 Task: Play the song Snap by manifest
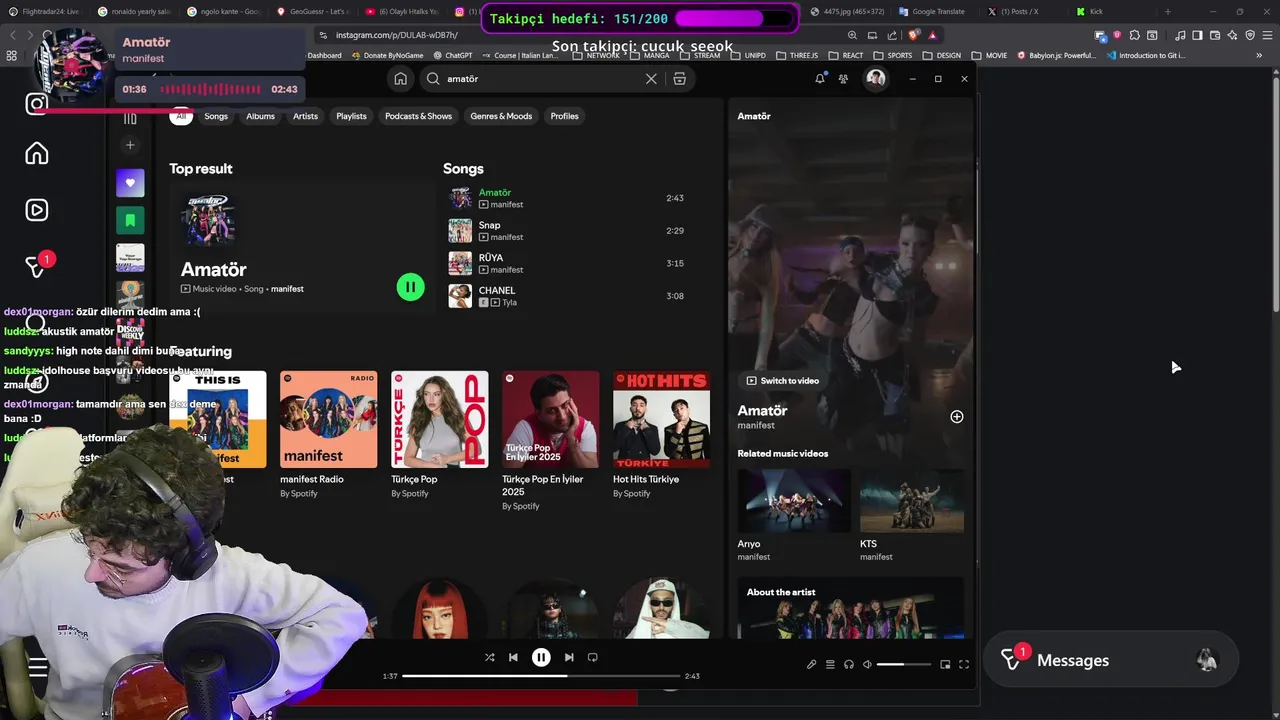pos(566,231)
